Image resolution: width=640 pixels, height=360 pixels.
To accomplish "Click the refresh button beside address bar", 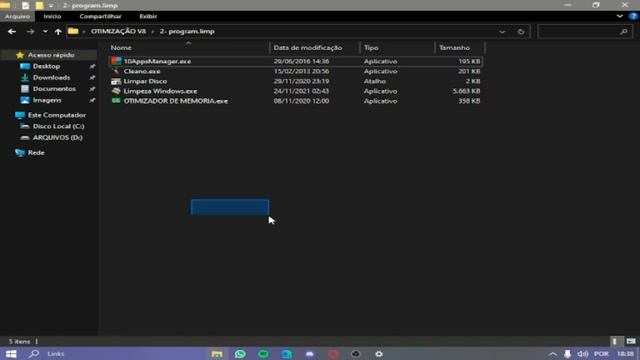I will [521, 31].
